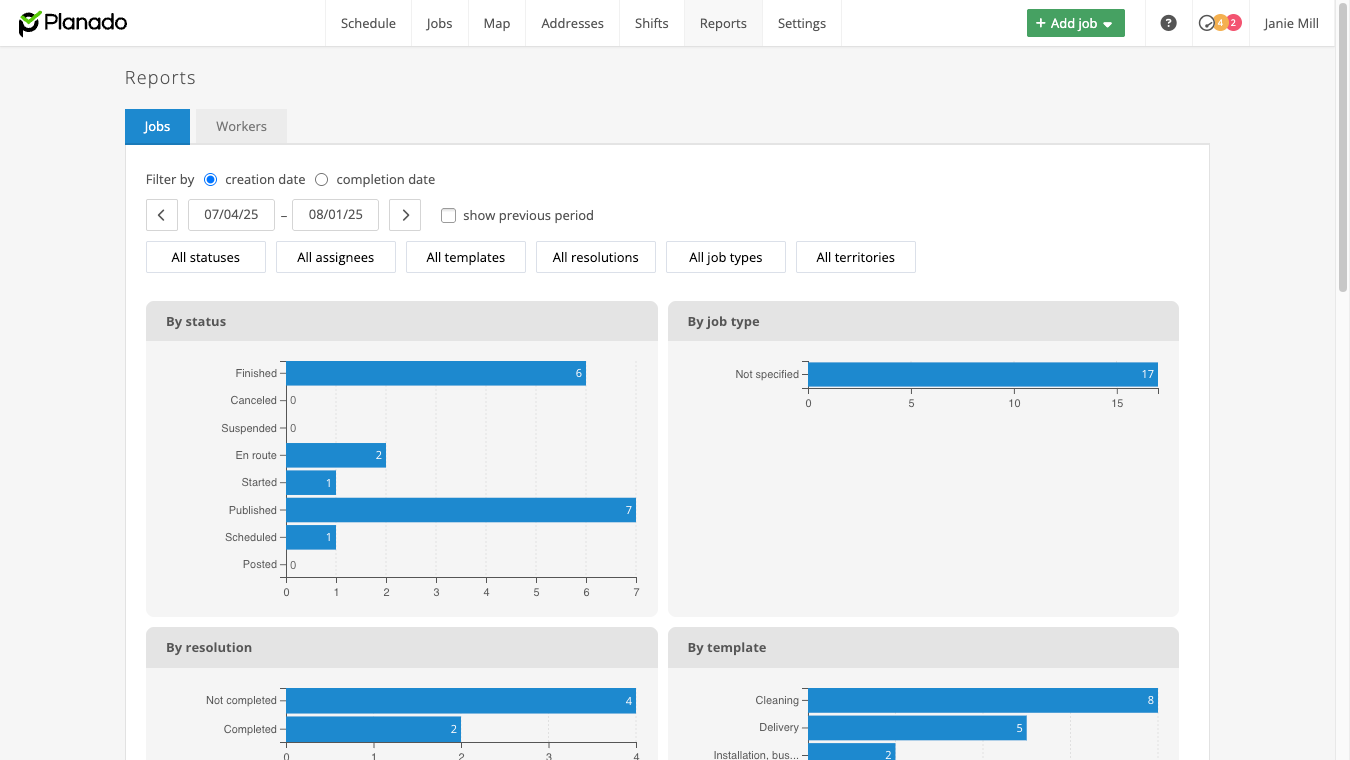Click the Scheduled status bar

(311, 537)
